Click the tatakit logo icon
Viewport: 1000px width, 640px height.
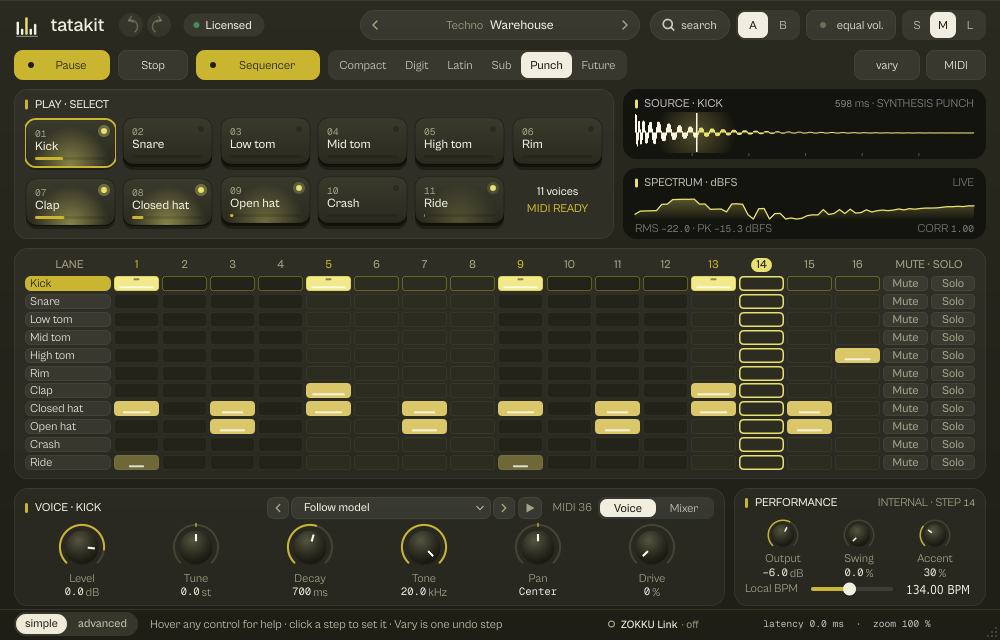pos(27,25)
